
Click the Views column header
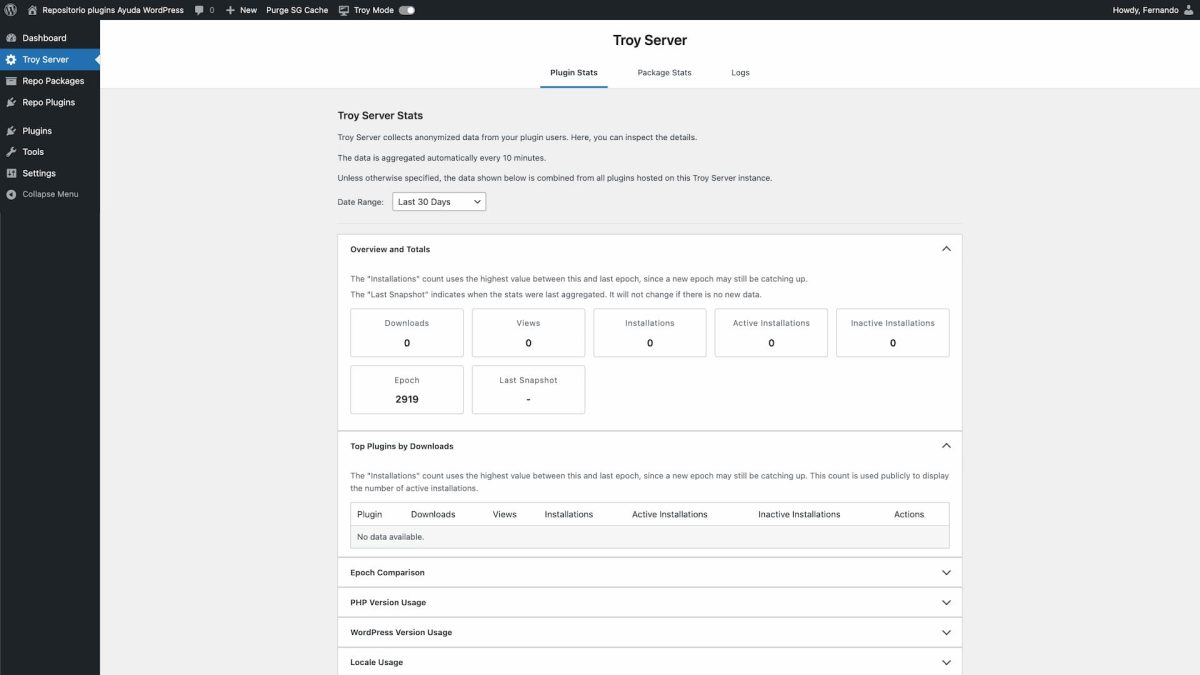[505, 514]
